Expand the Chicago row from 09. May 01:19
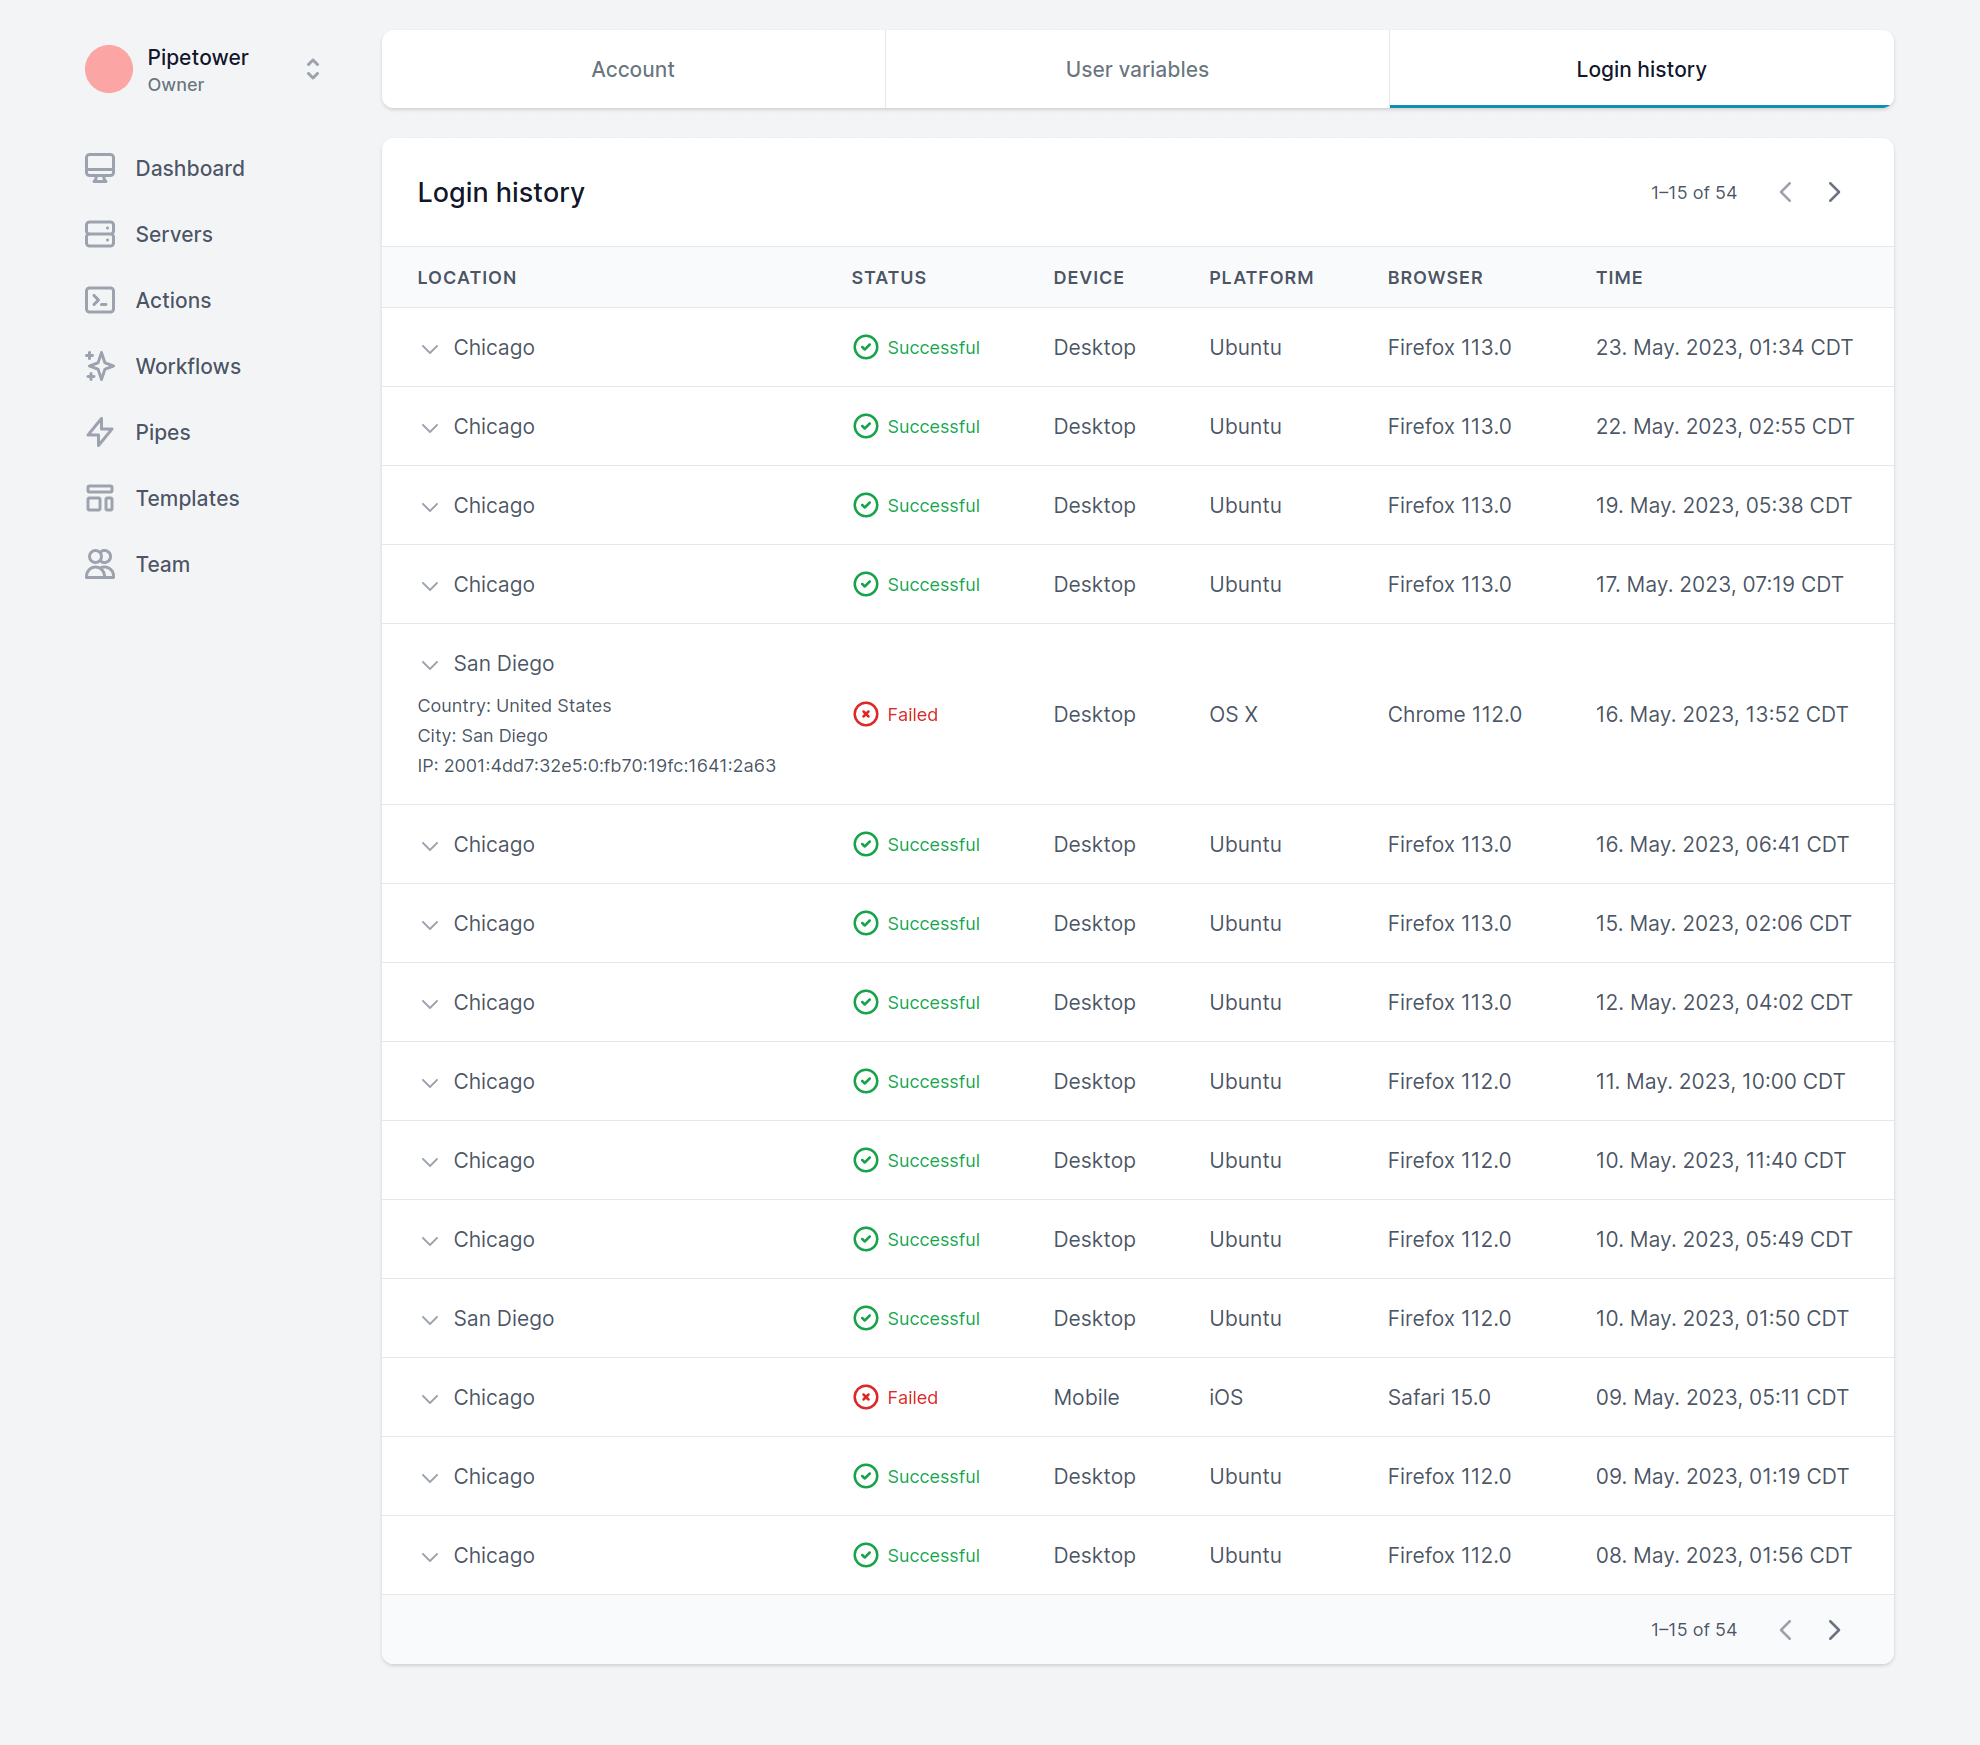Screen dimensions: 1980x1745 [430, 1477]
